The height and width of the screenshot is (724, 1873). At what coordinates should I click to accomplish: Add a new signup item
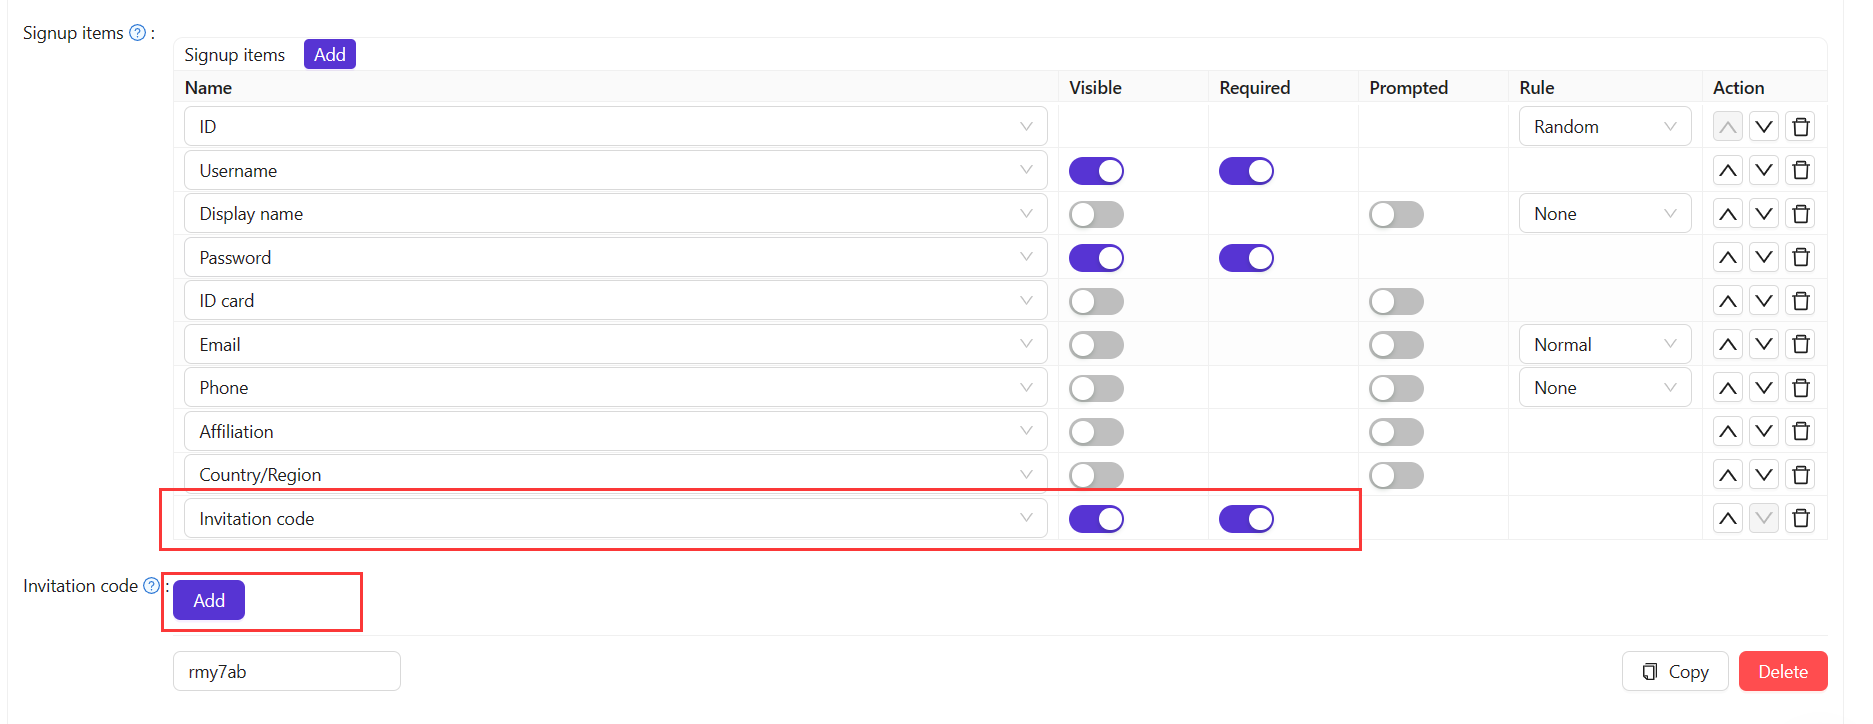coord(329,55)
